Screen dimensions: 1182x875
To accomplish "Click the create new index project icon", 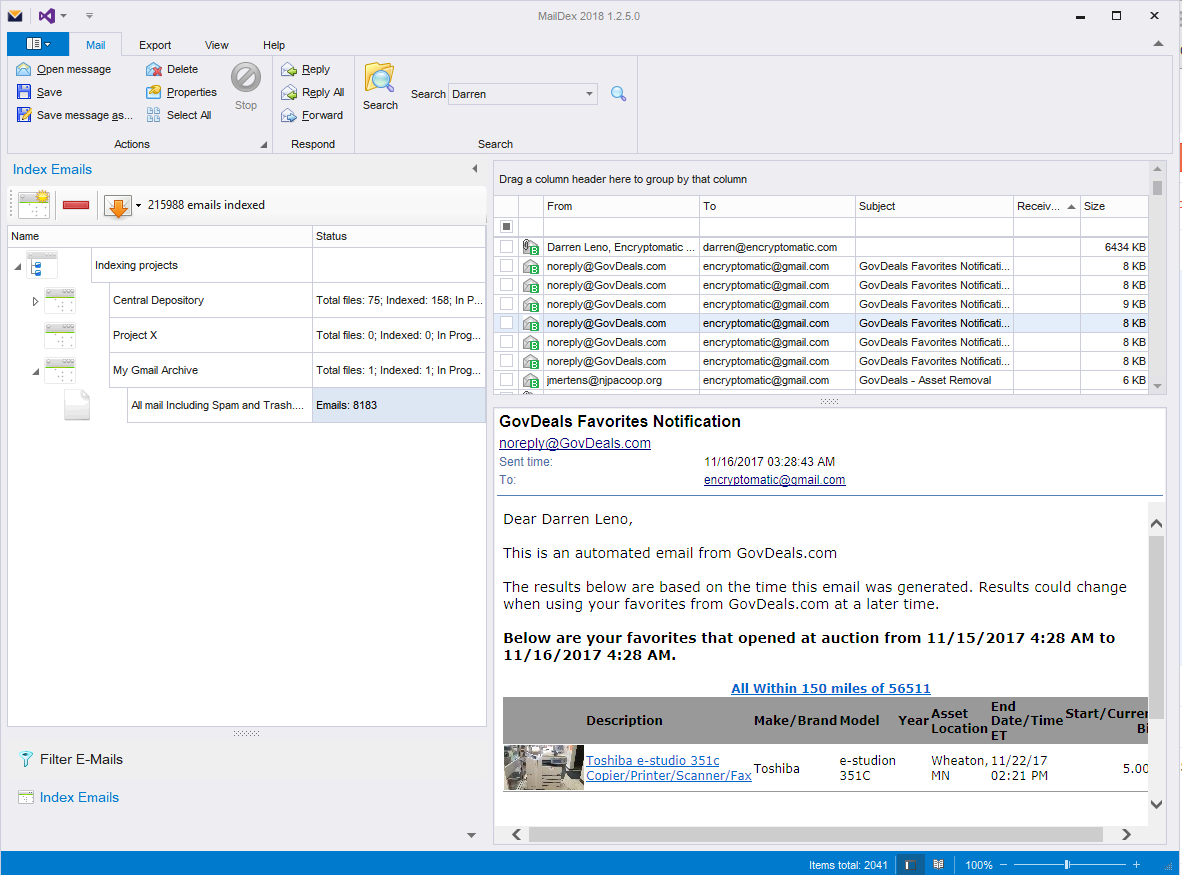I will [x=31, y=204].
